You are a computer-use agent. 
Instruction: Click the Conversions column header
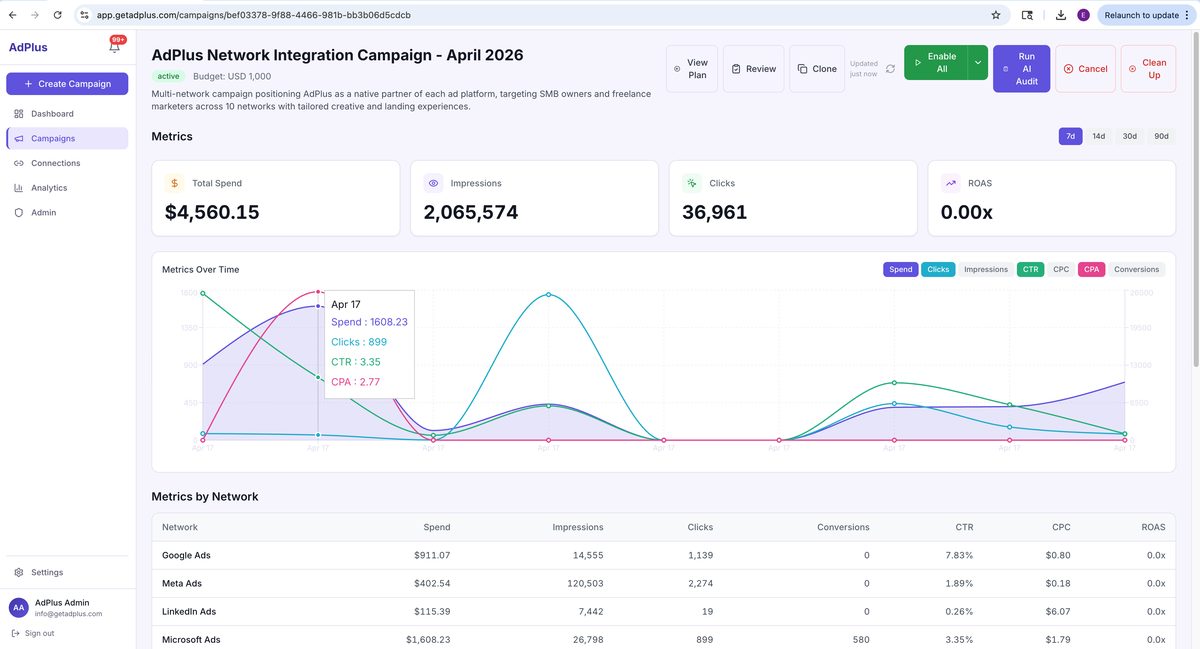click(x=843, y=527)
